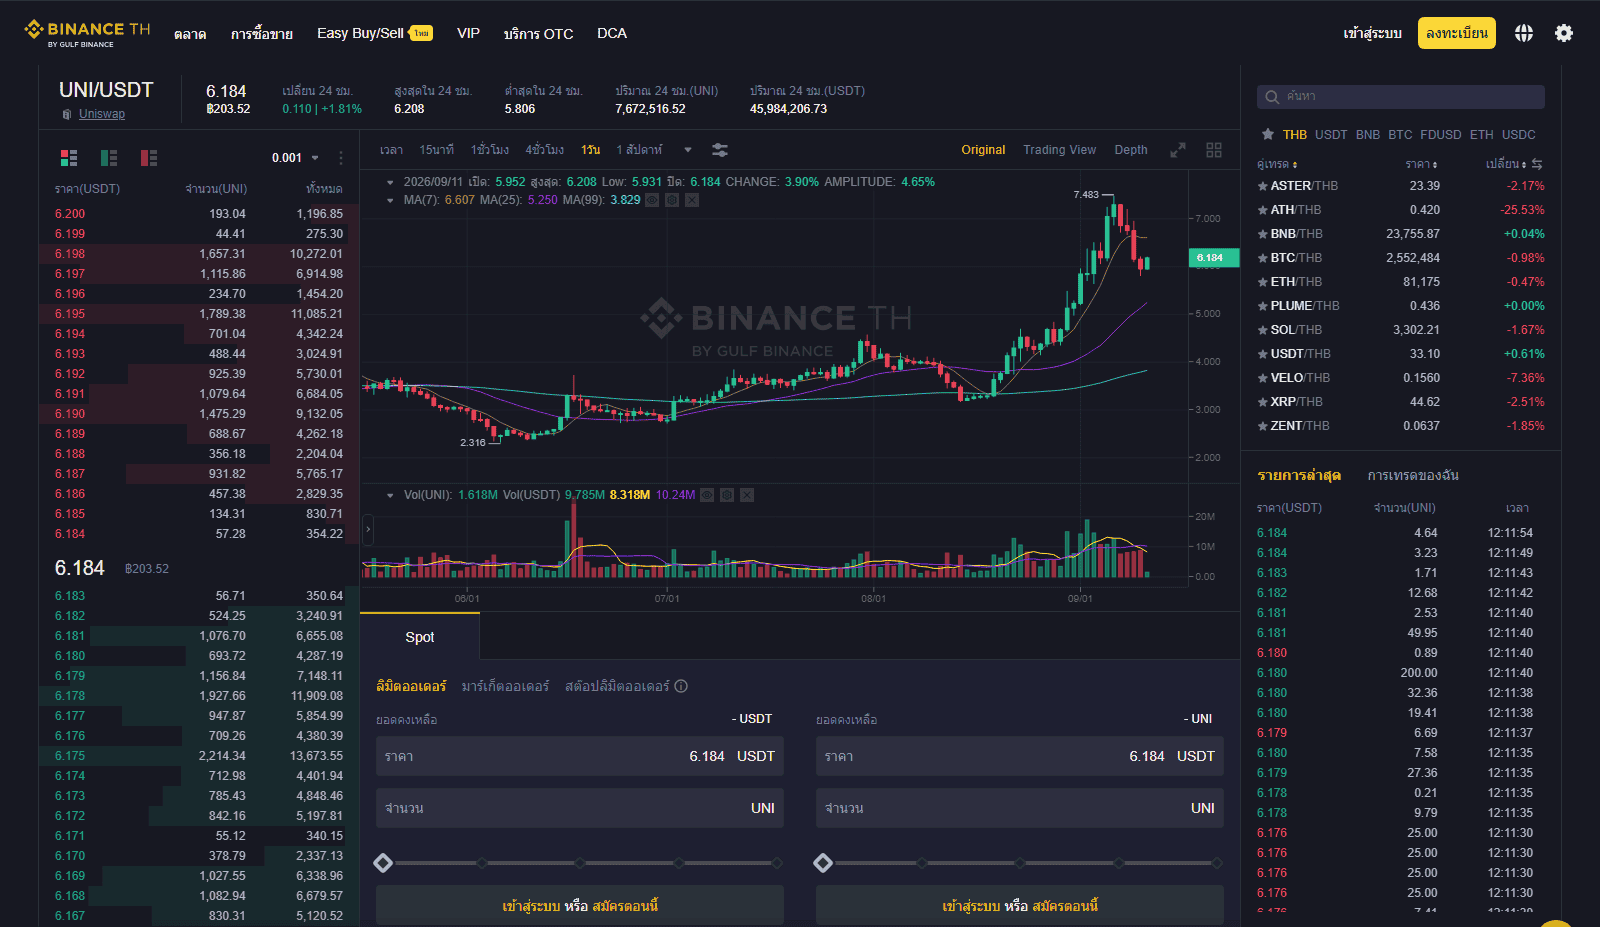This screenshot has width=1600, height=927.
Task: Click the sell-side amount slider handle
Action: click(x=823, y=863)
